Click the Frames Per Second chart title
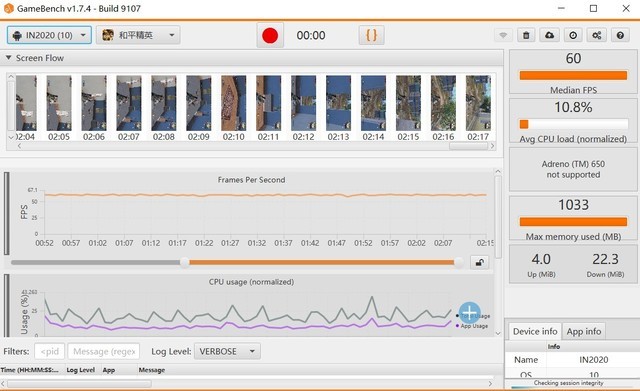This screenshot has width=640, height=391. point(251,180)
